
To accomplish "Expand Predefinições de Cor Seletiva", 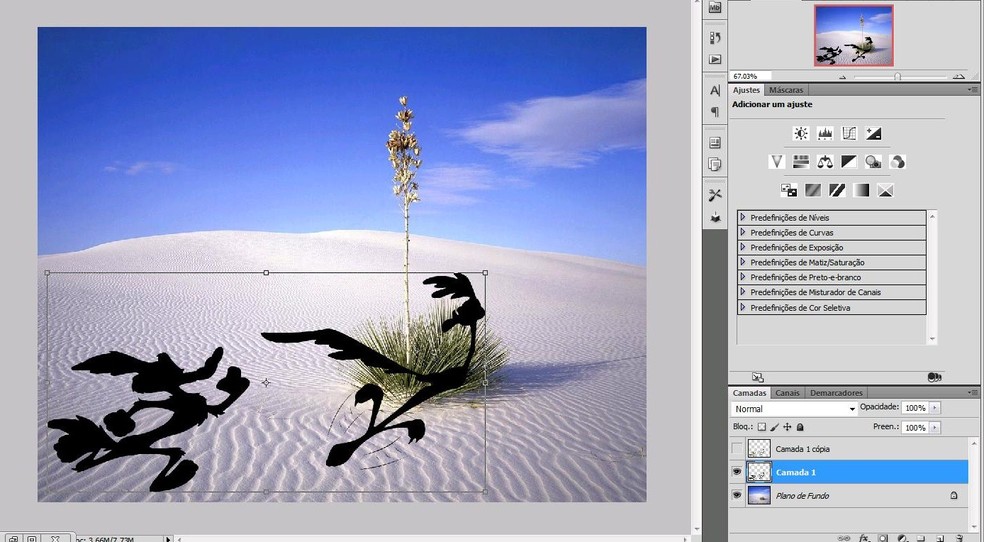I will pyautogui.click(x=742, y=307).
